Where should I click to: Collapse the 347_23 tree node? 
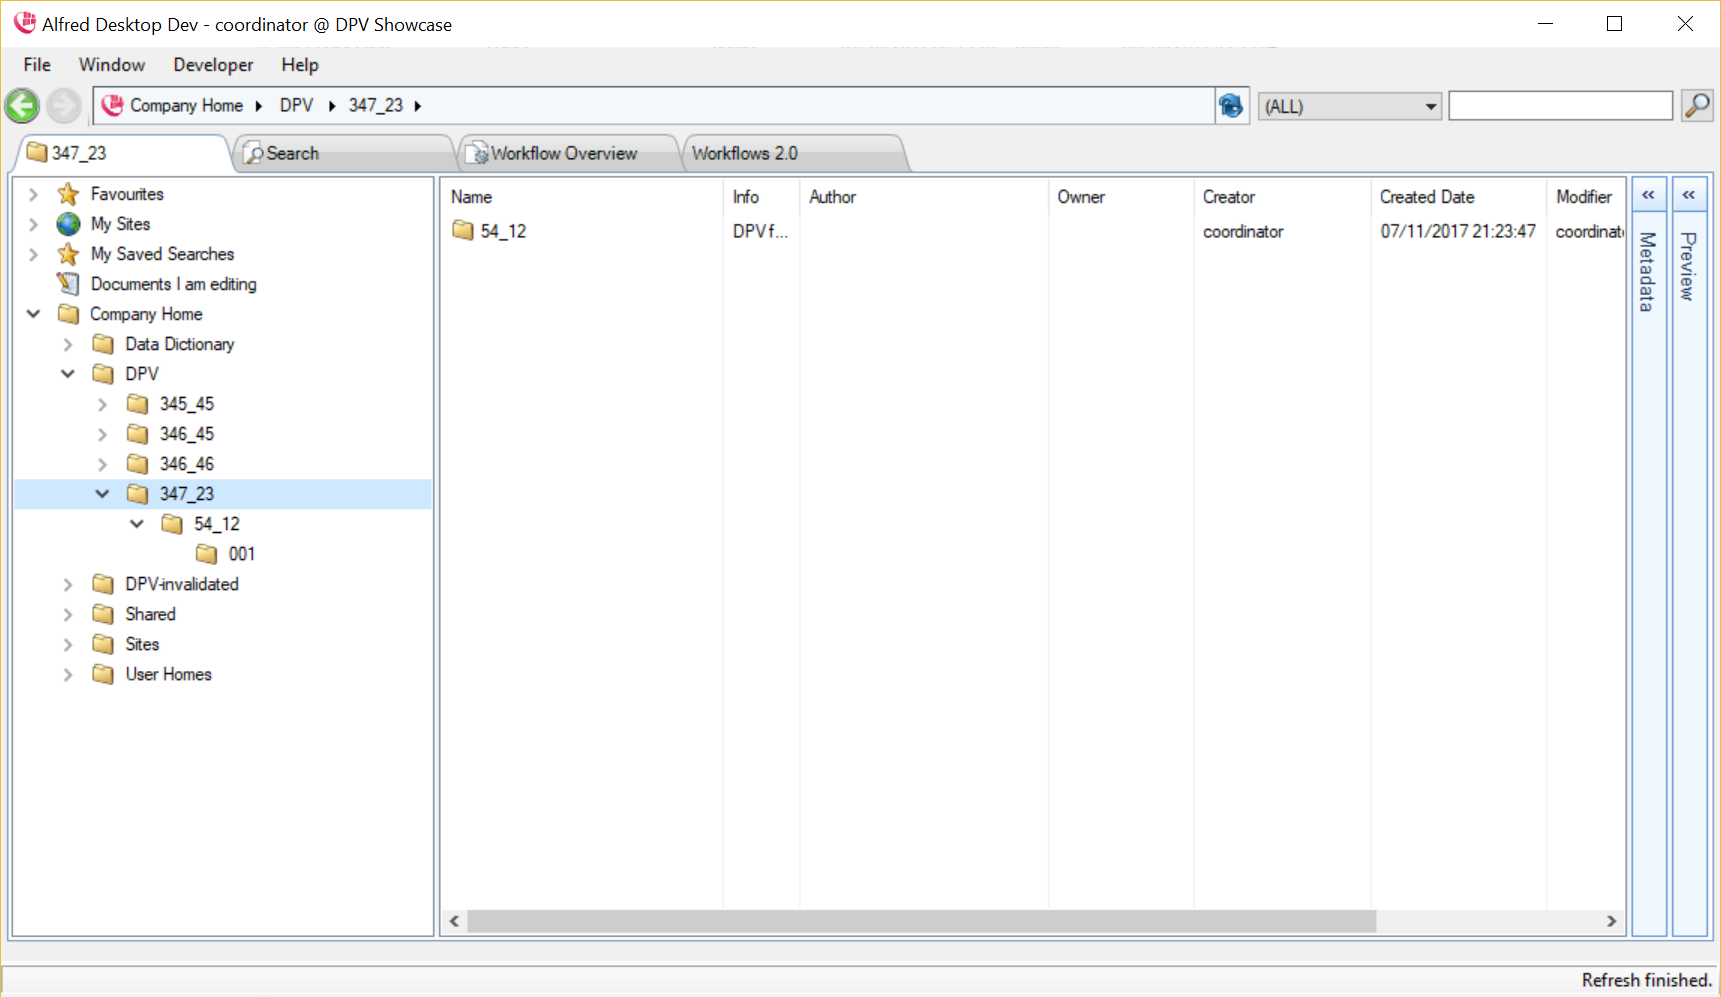coord(102,494)
